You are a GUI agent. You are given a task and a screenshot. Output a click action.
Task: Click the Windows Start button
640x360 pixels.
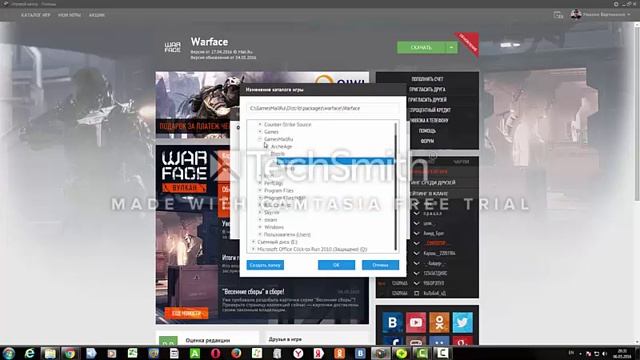point(8,353)
